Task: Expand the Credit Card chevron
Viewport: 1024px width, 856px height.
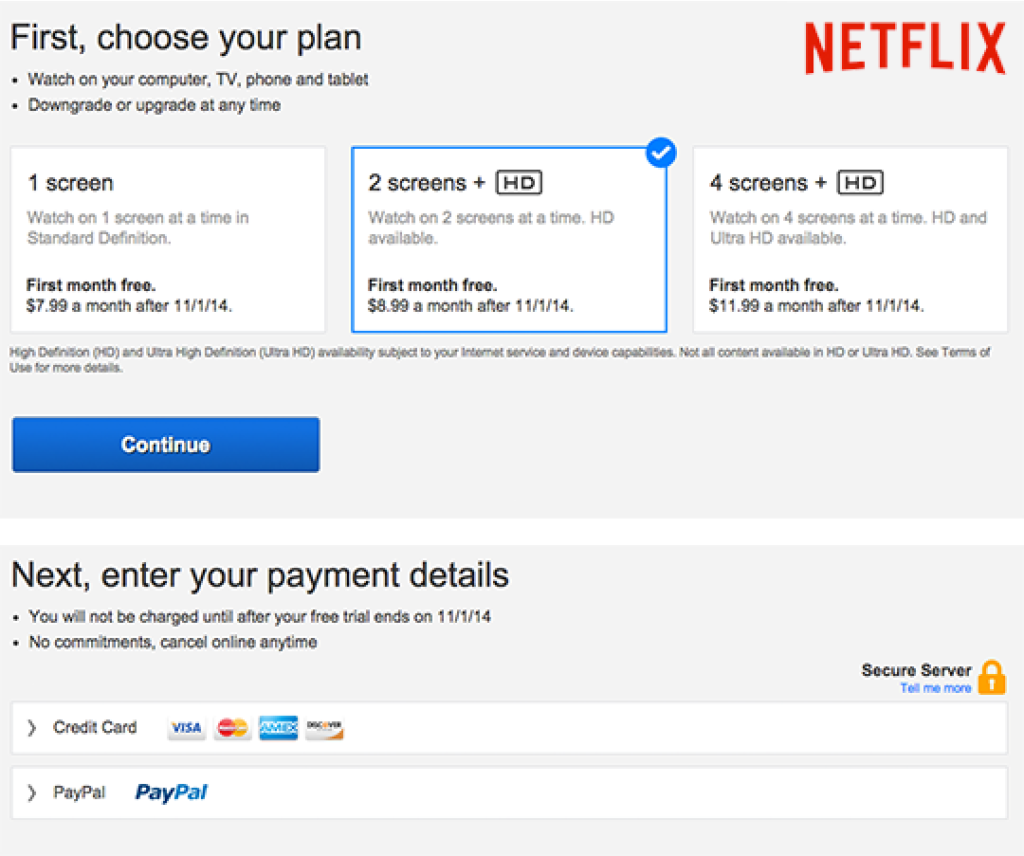Action: point(31,727)
